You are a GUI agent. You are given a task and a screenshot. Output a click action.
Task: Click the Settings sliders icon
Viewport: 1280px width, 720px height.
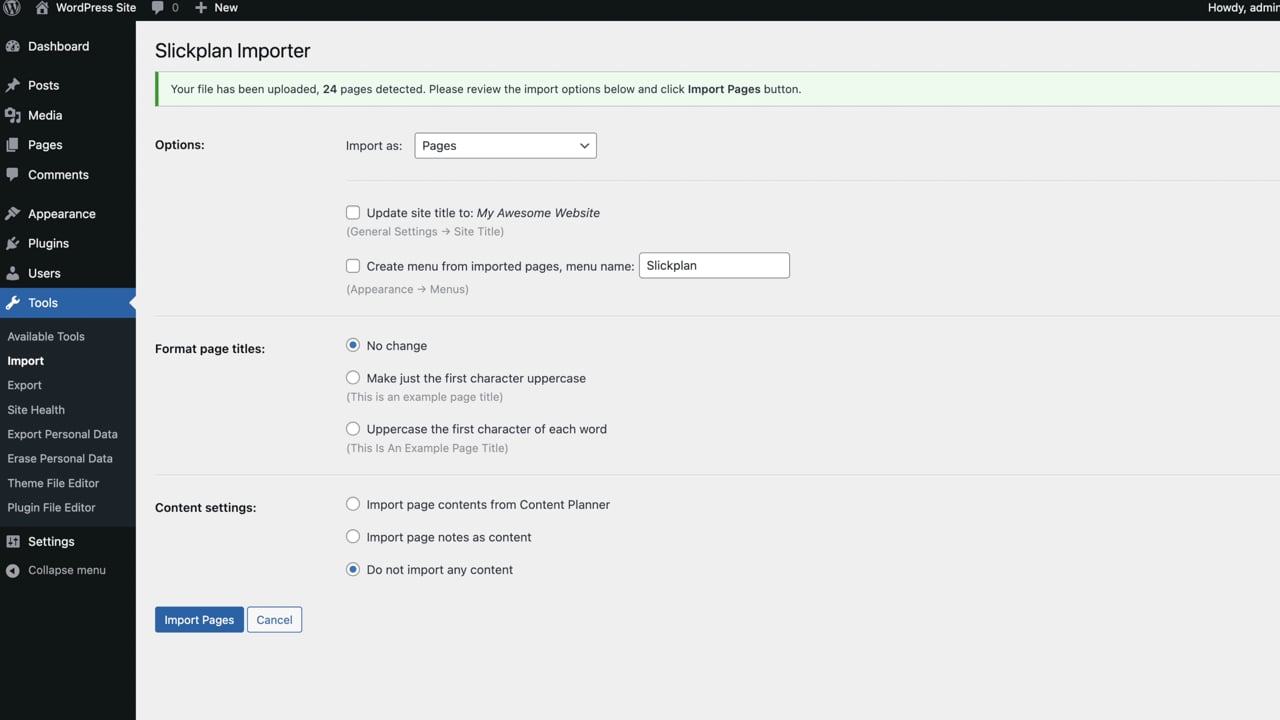click(13, 541)
